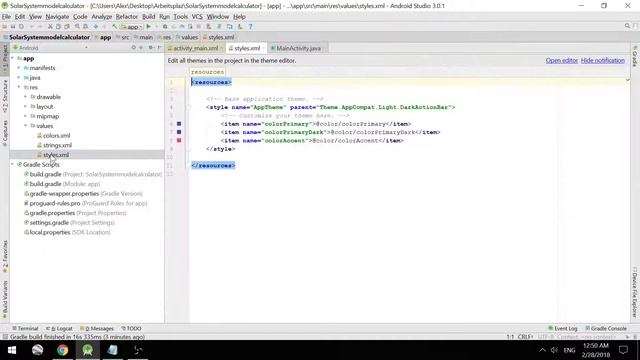The image size is (640, 360).
Task: Click the Synchronize toolbar icon
Action: 21,27
